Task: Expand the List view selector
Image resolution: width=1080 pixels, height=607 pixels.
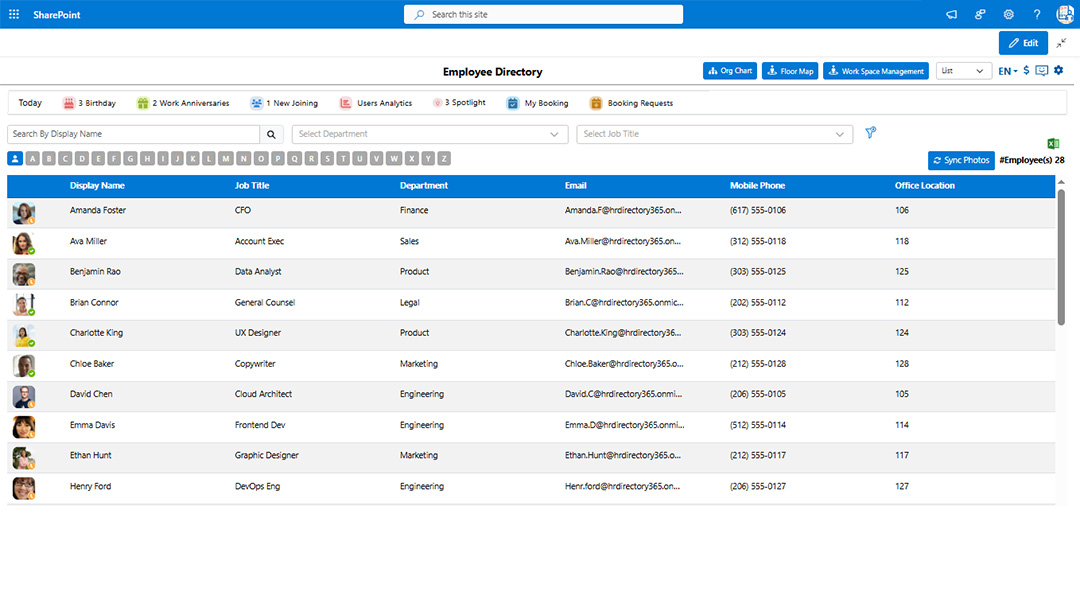Action: point(963,70)
